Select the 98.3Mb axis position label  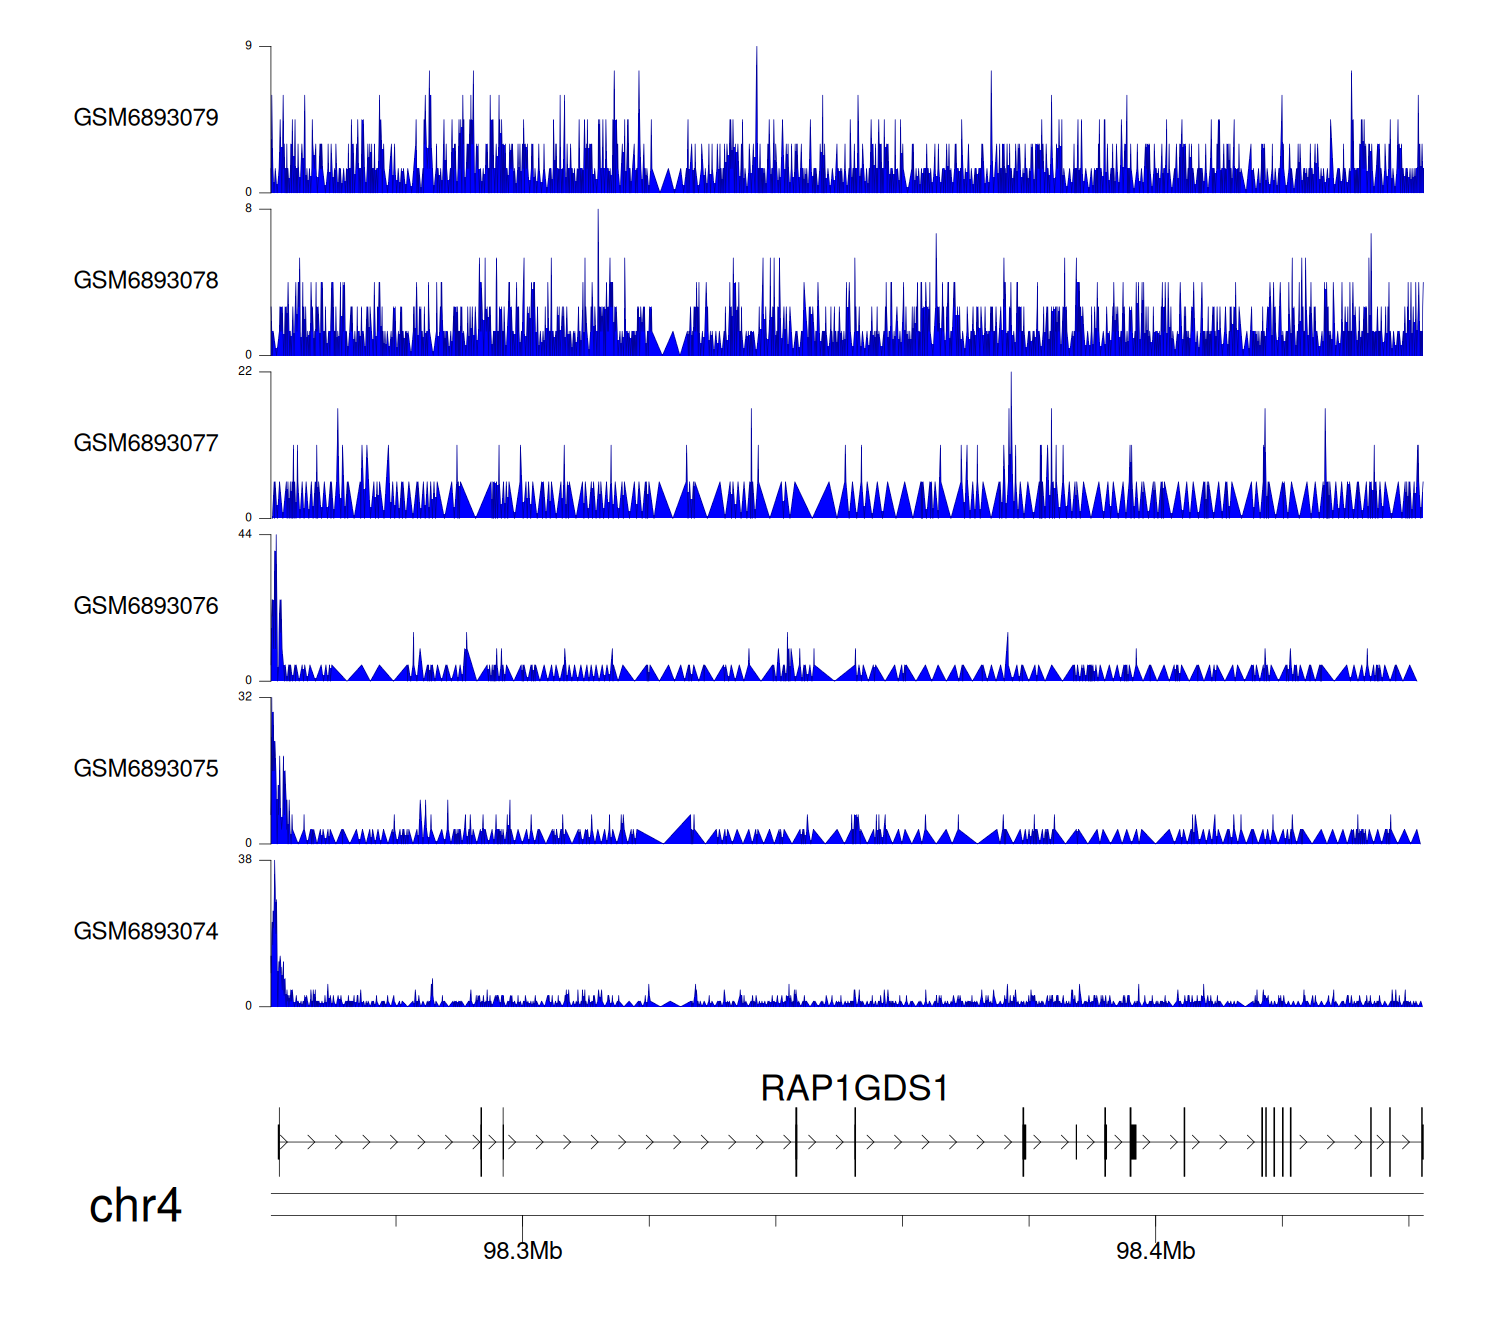522,1251
